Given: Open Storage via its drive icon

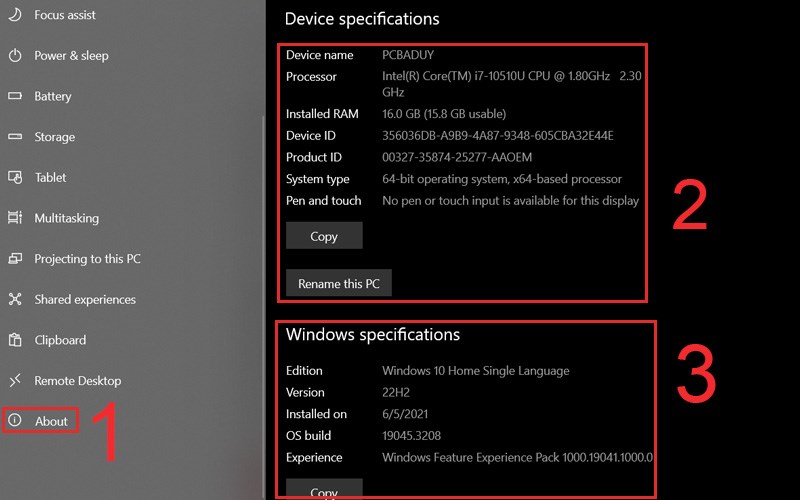Looking at the screenshot, I should coord(15,137).
